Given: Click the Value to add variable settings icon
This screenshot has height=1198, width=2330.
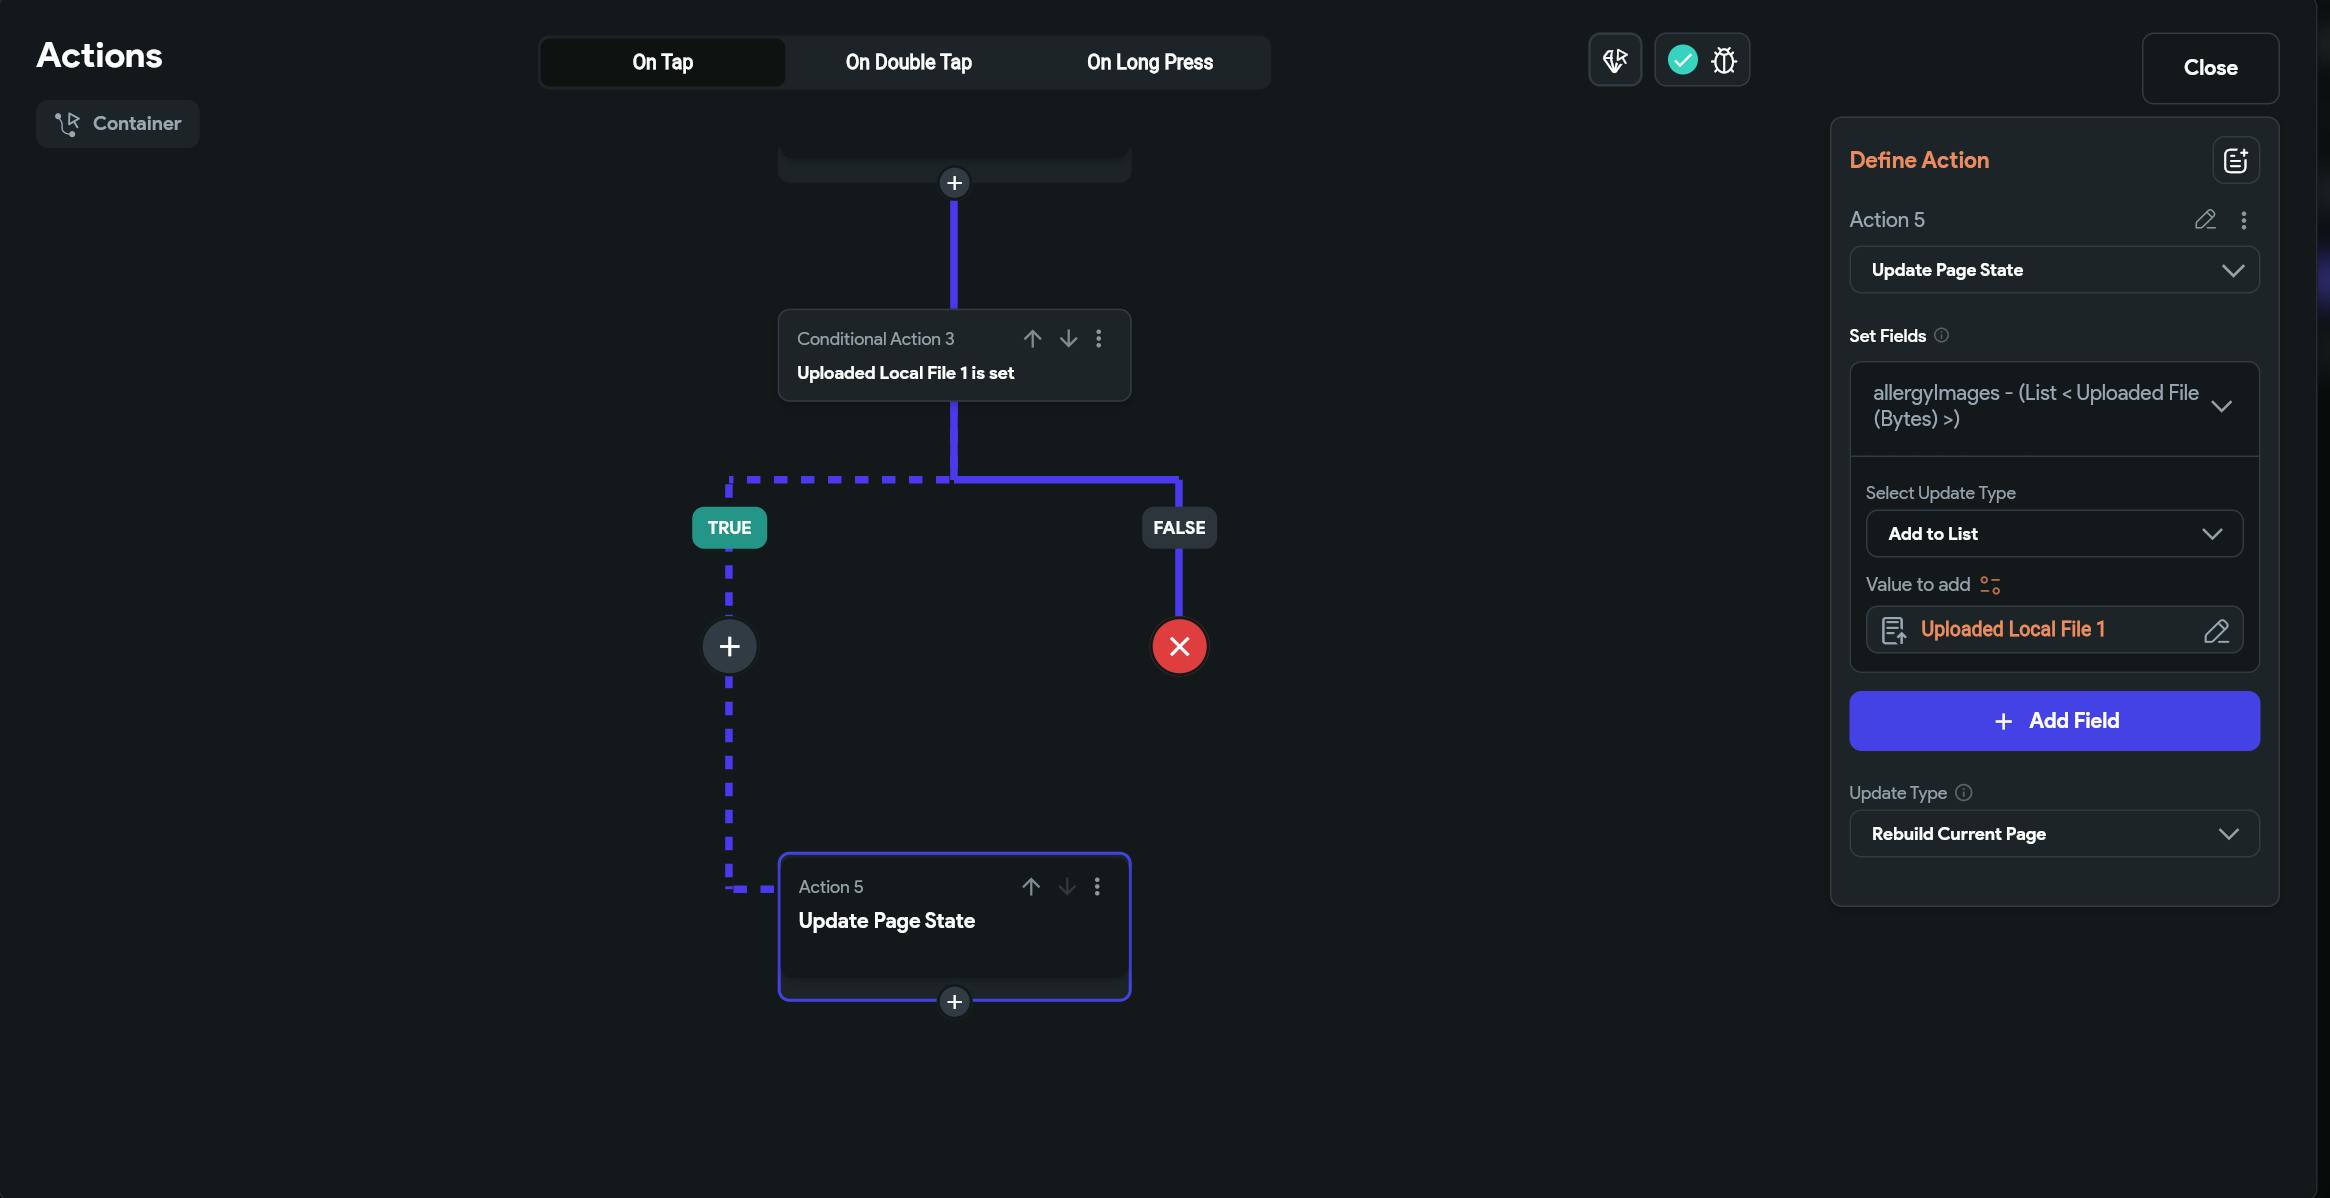Looking at the screenshot, I should pyautogui.click(x=1990, y=585).
